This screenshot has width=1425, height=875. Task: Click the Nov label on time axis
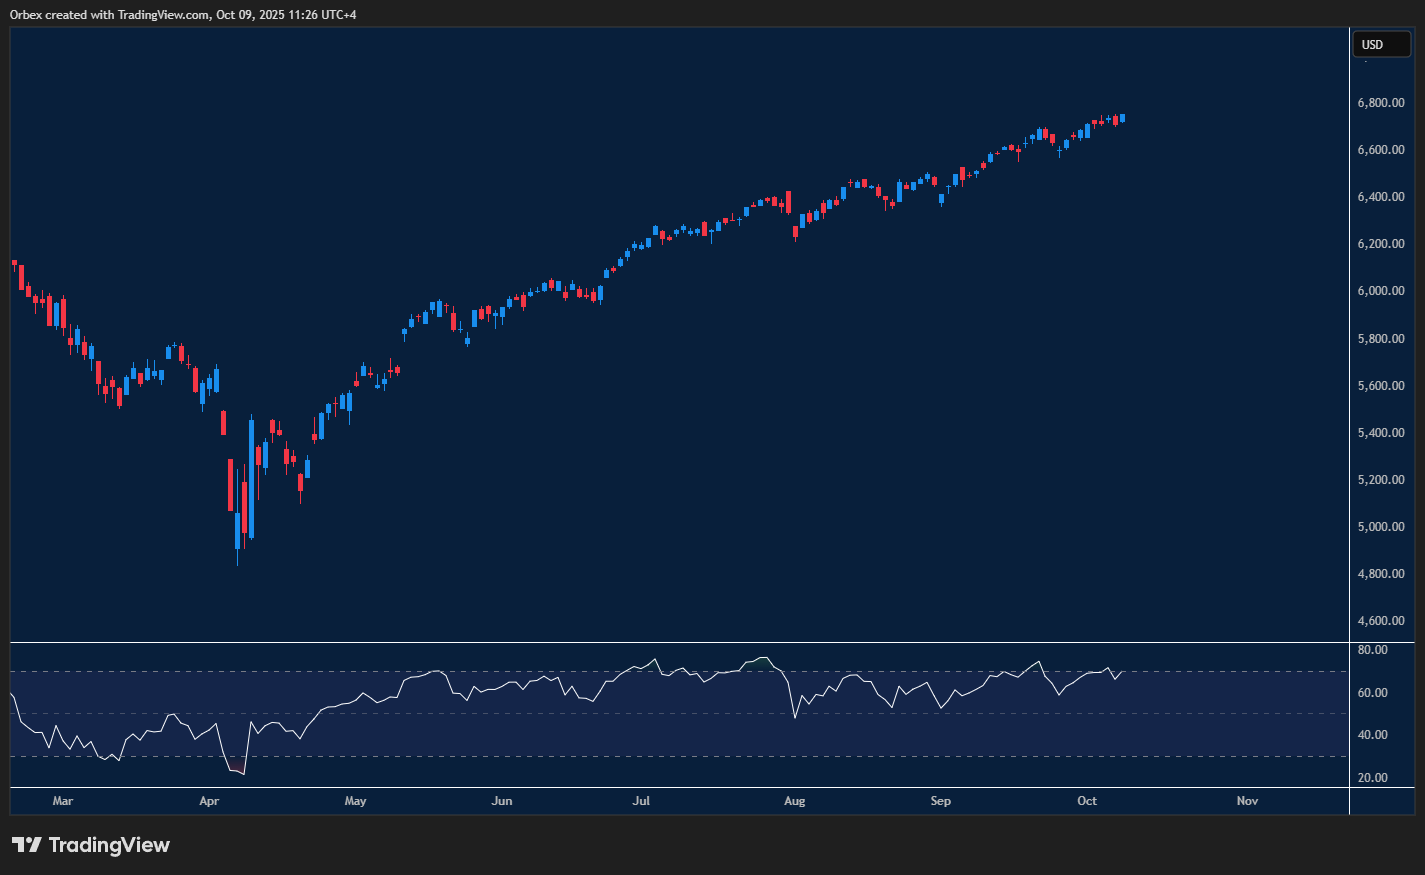click(x=1247, y=801)
